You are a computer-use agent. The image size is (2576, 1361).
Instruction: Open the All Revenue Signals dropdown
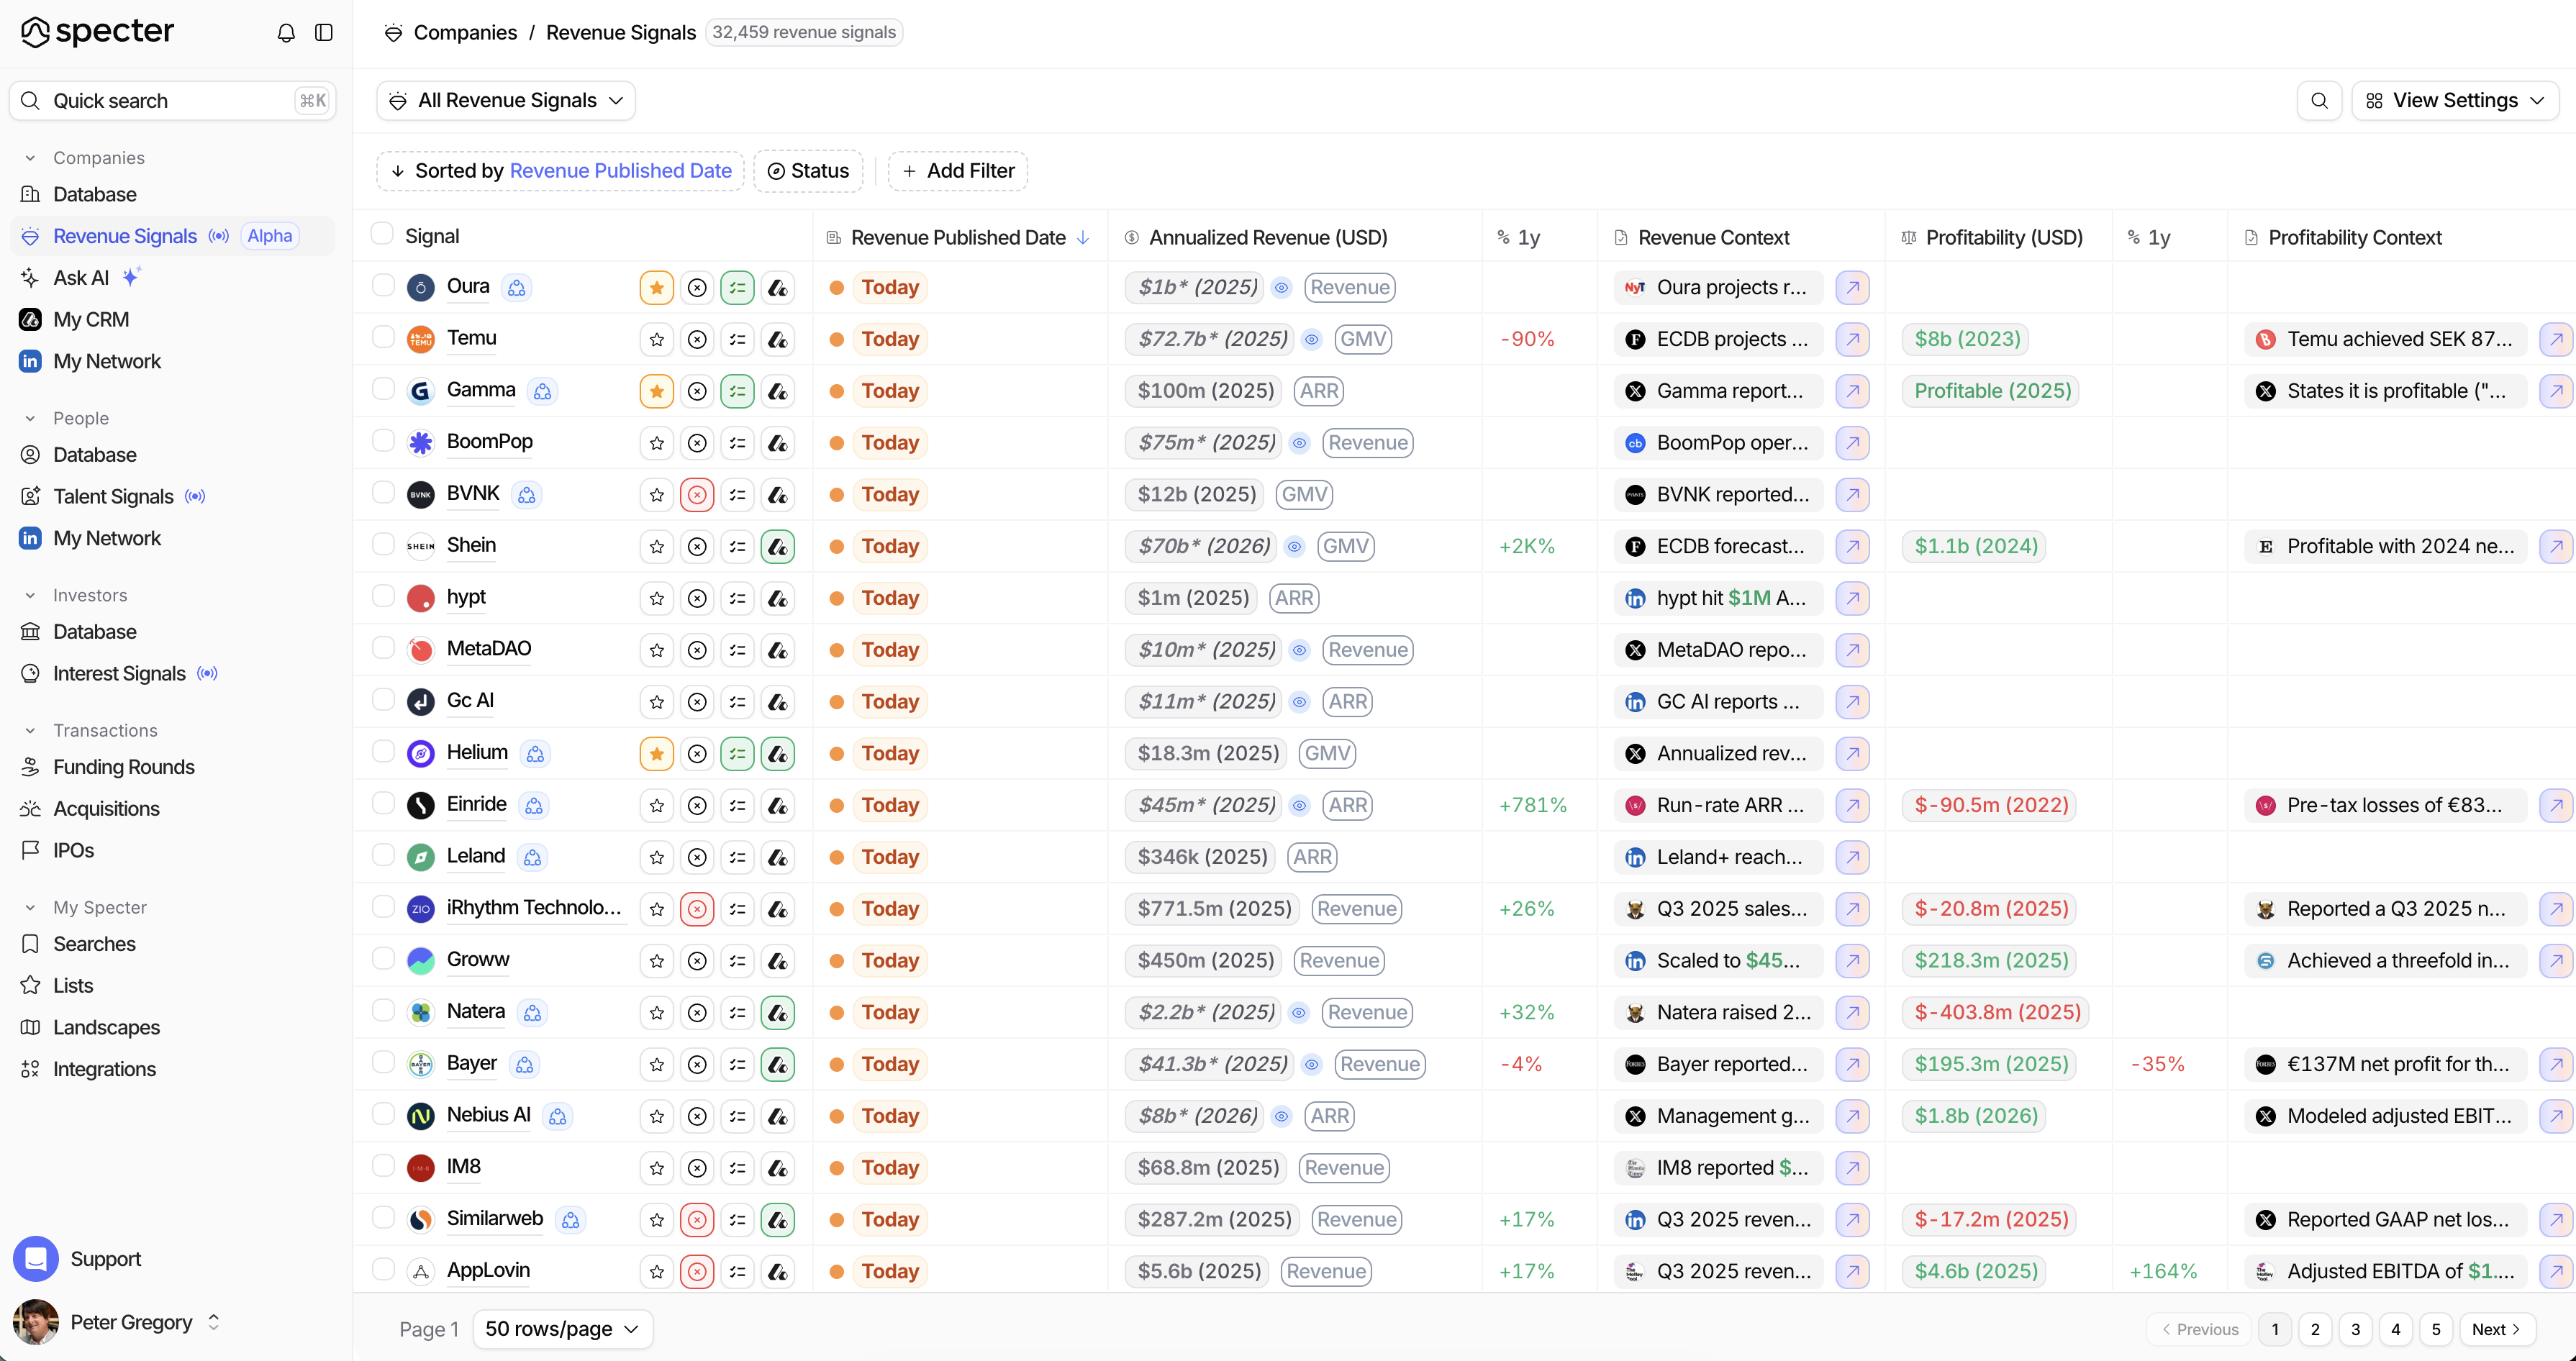click(506, 100)
